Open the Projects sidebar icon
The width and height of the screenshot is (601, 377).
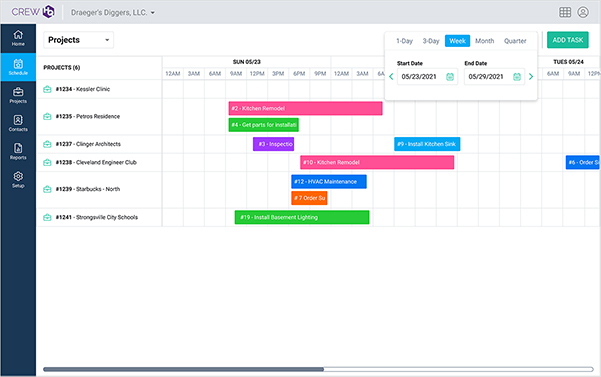(x=18, y=95)
